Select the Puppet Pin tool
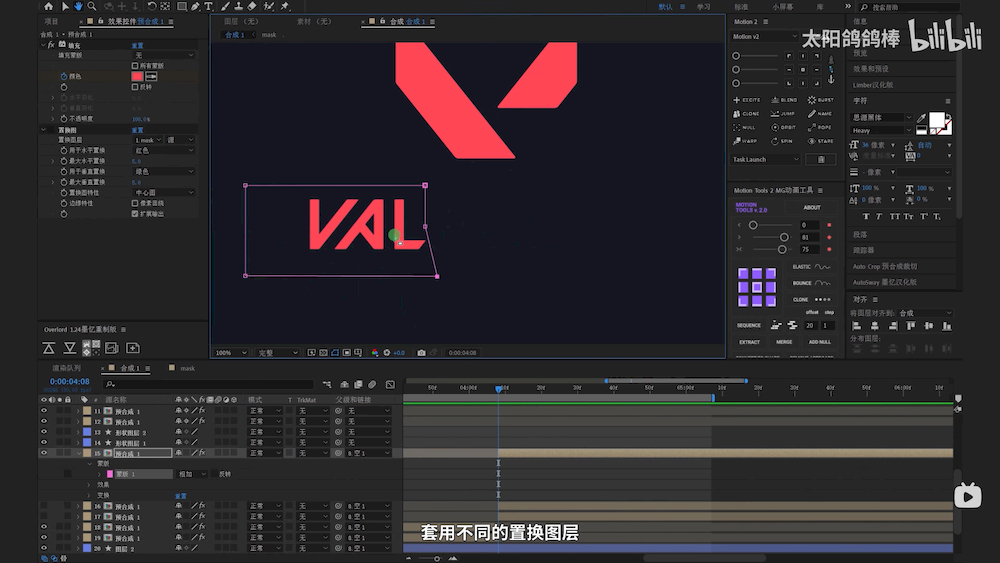This screenshot has width=1000, height=563. click(x=285, y=6)
